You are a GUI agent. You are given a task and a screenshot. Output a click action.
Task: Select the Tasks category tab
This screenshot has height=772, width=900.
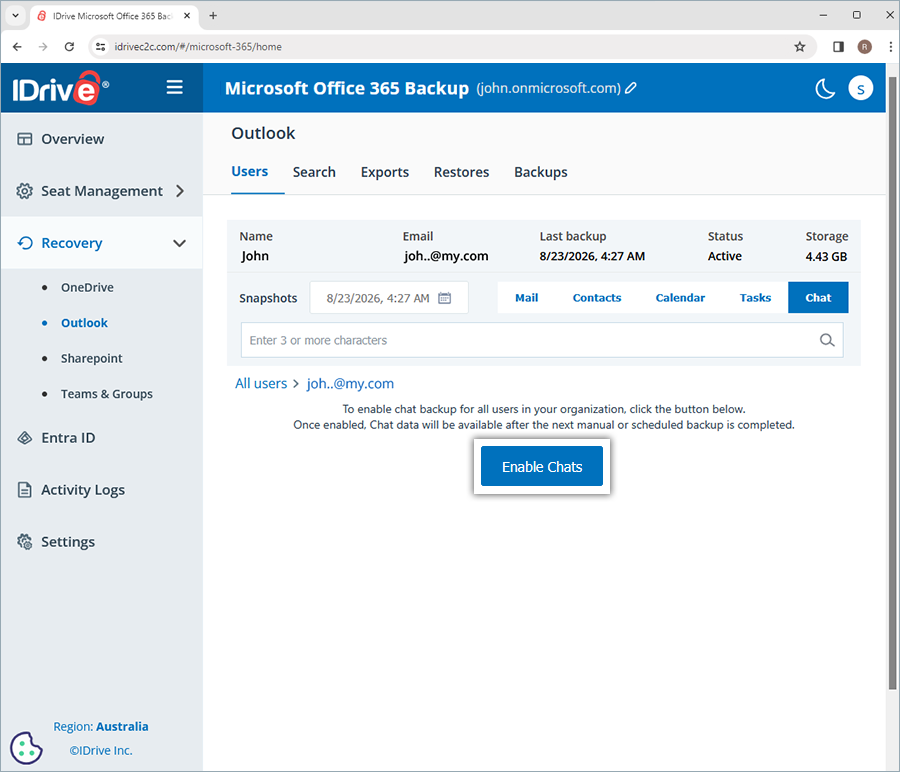pyautogui.click(x=755, y=298)
